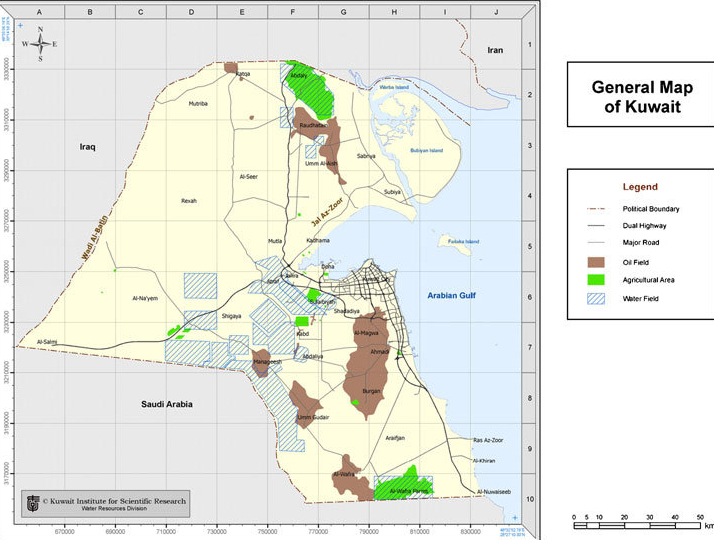Viewport: 714px width, 540px height.
Task: Click the Legend heading text
Action: [640, 187]
